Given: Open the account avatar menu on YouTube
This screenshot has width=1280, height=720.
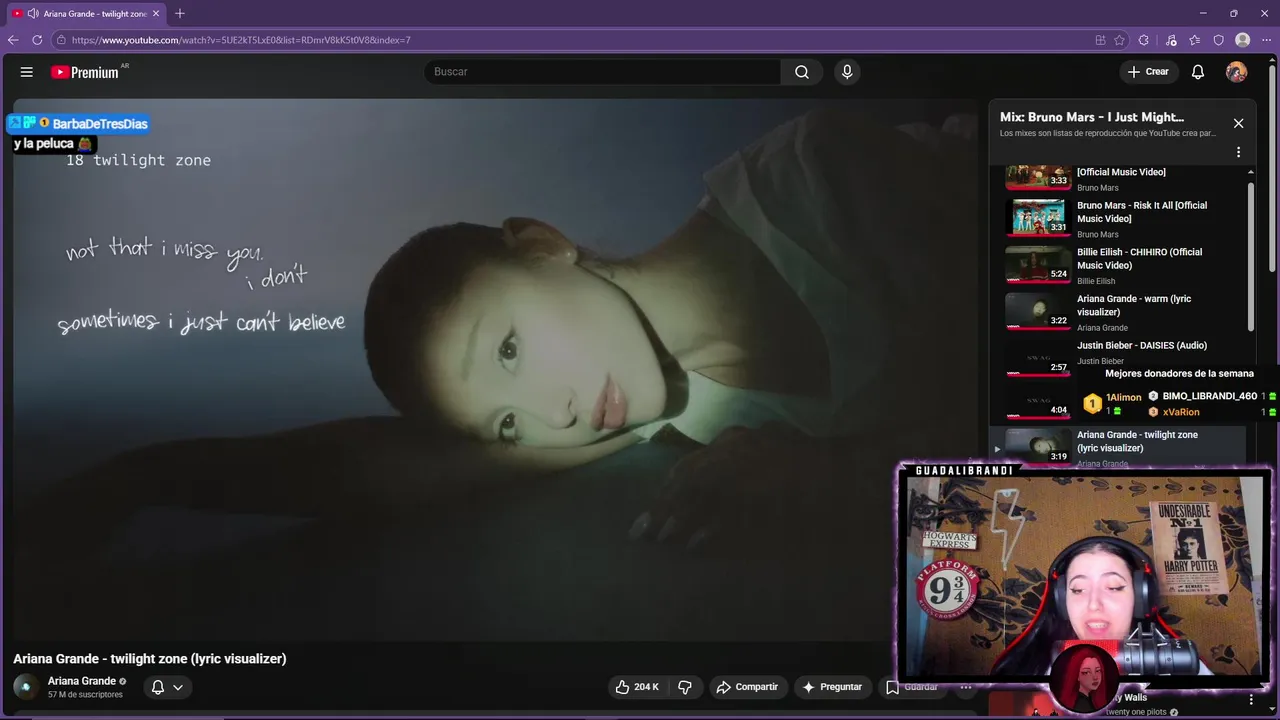Looking at the screenshot, I should point(1237,72).
